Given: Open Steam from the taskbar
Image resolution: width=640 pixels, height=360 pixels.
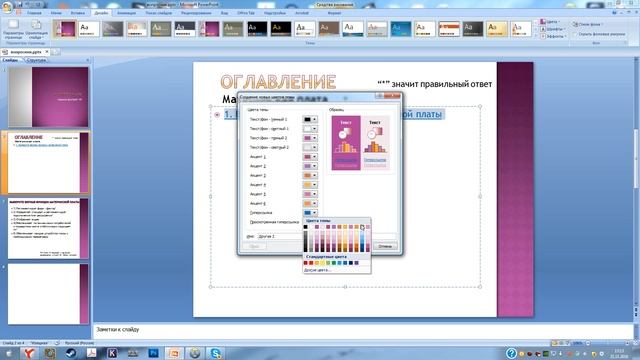Looking at the screenshot, I should 71,353.
